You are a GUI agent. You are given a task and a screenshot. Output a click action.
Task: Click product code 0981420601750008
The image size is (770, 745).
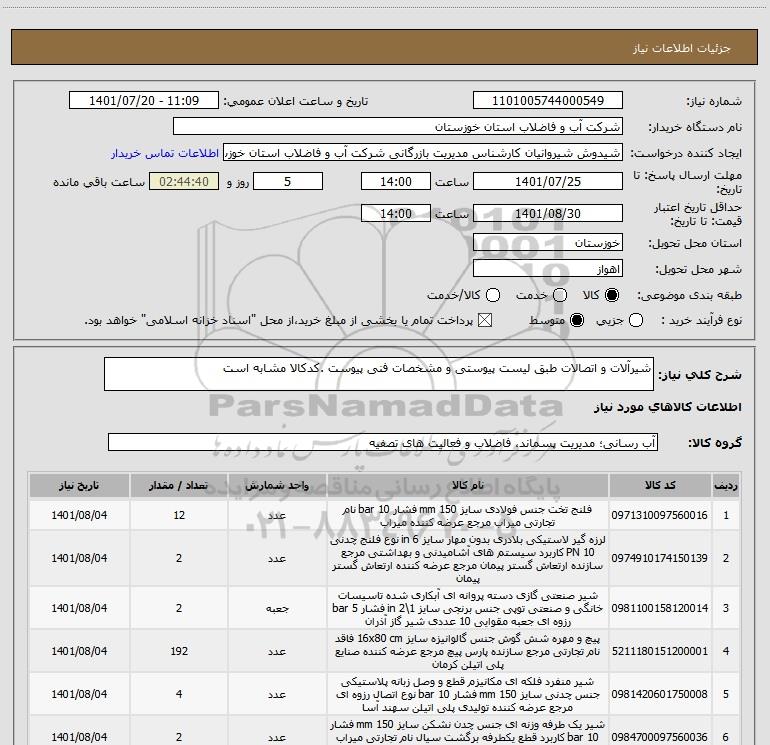660,694
